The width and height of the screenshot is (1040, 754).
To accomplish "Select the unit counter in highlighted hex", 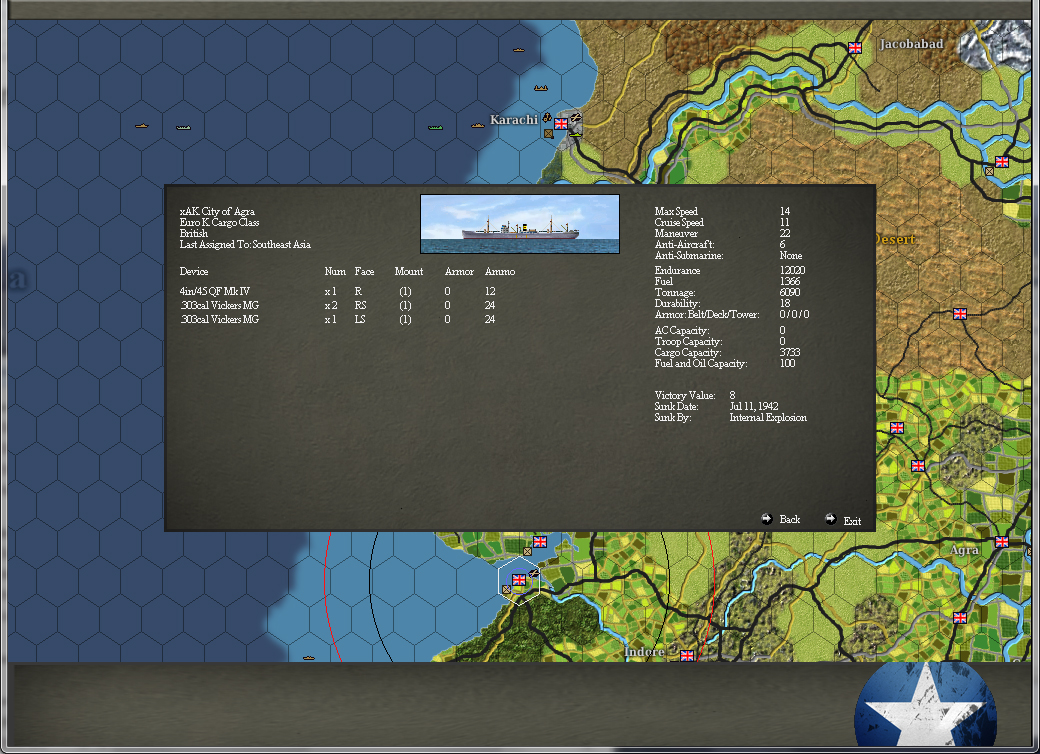I will click(x=507, y=589).
